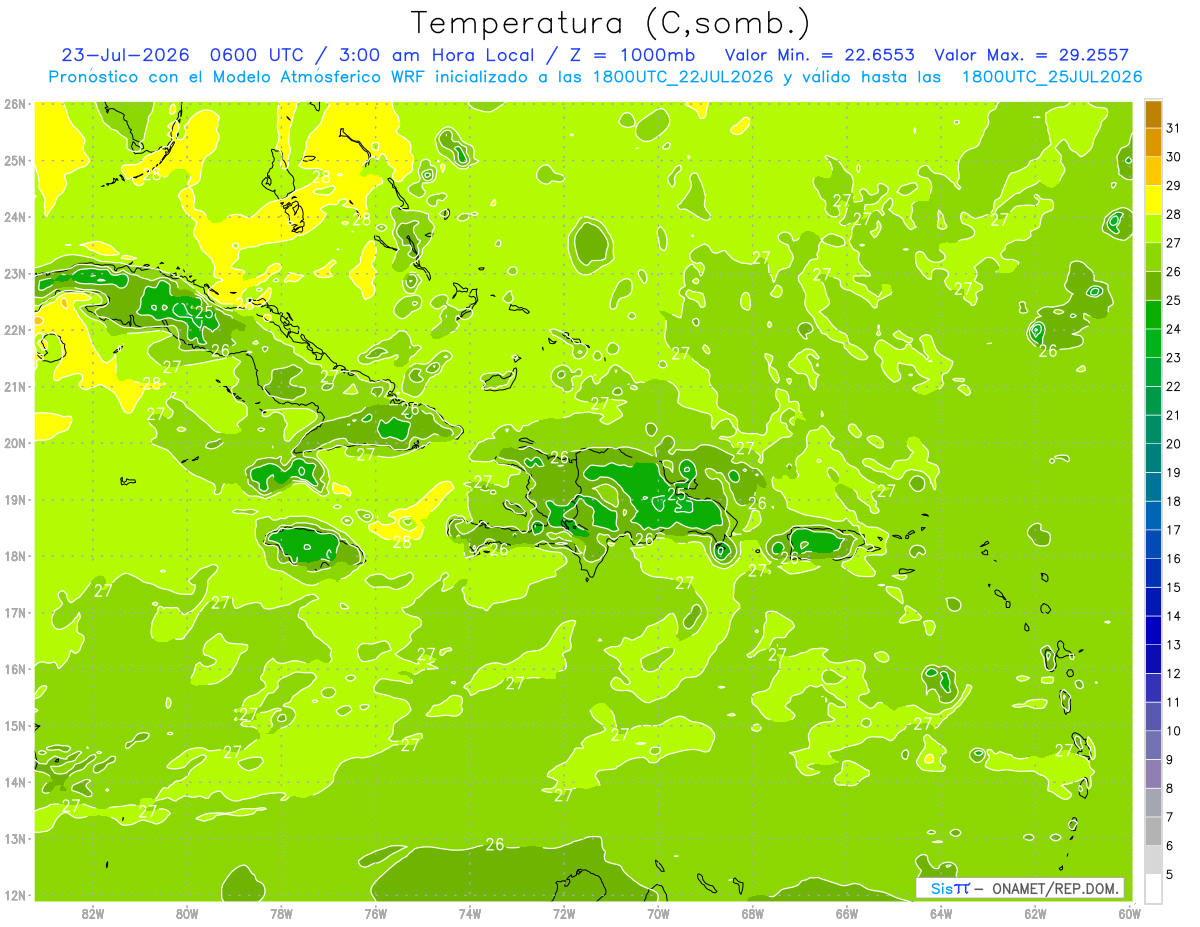This screenshot has height=927, width=1200.
Task: Click the longitude axis label 82W
Action: point(93,913)
